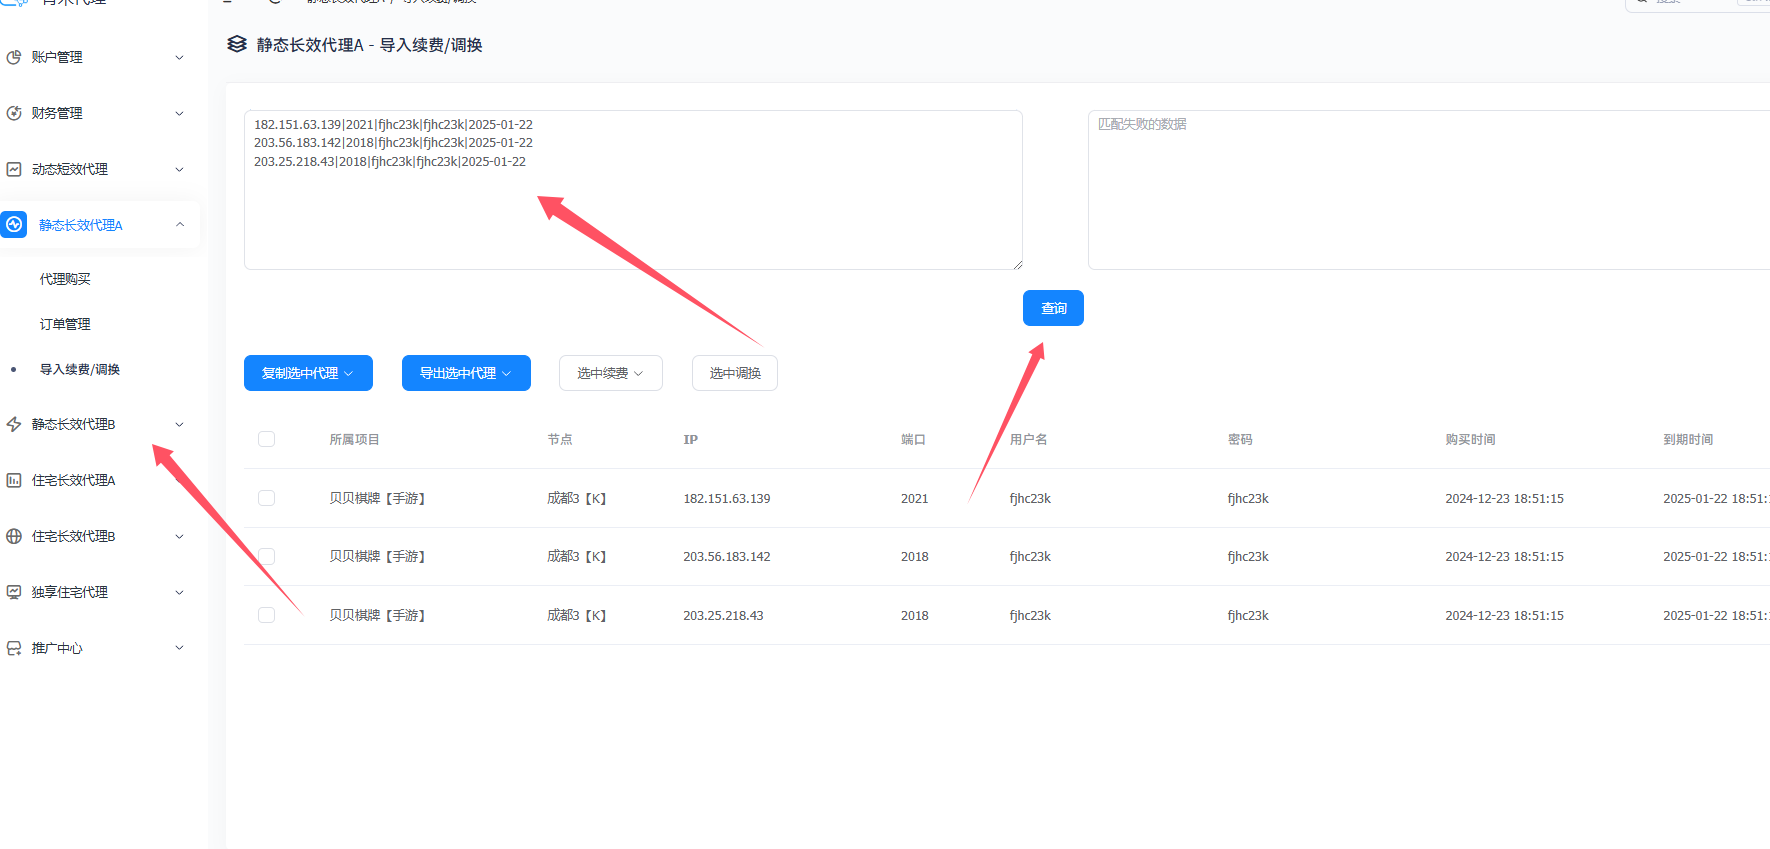Open 代理购买 submenu item
Screen dimensions: 1770x849
point(65,279)
